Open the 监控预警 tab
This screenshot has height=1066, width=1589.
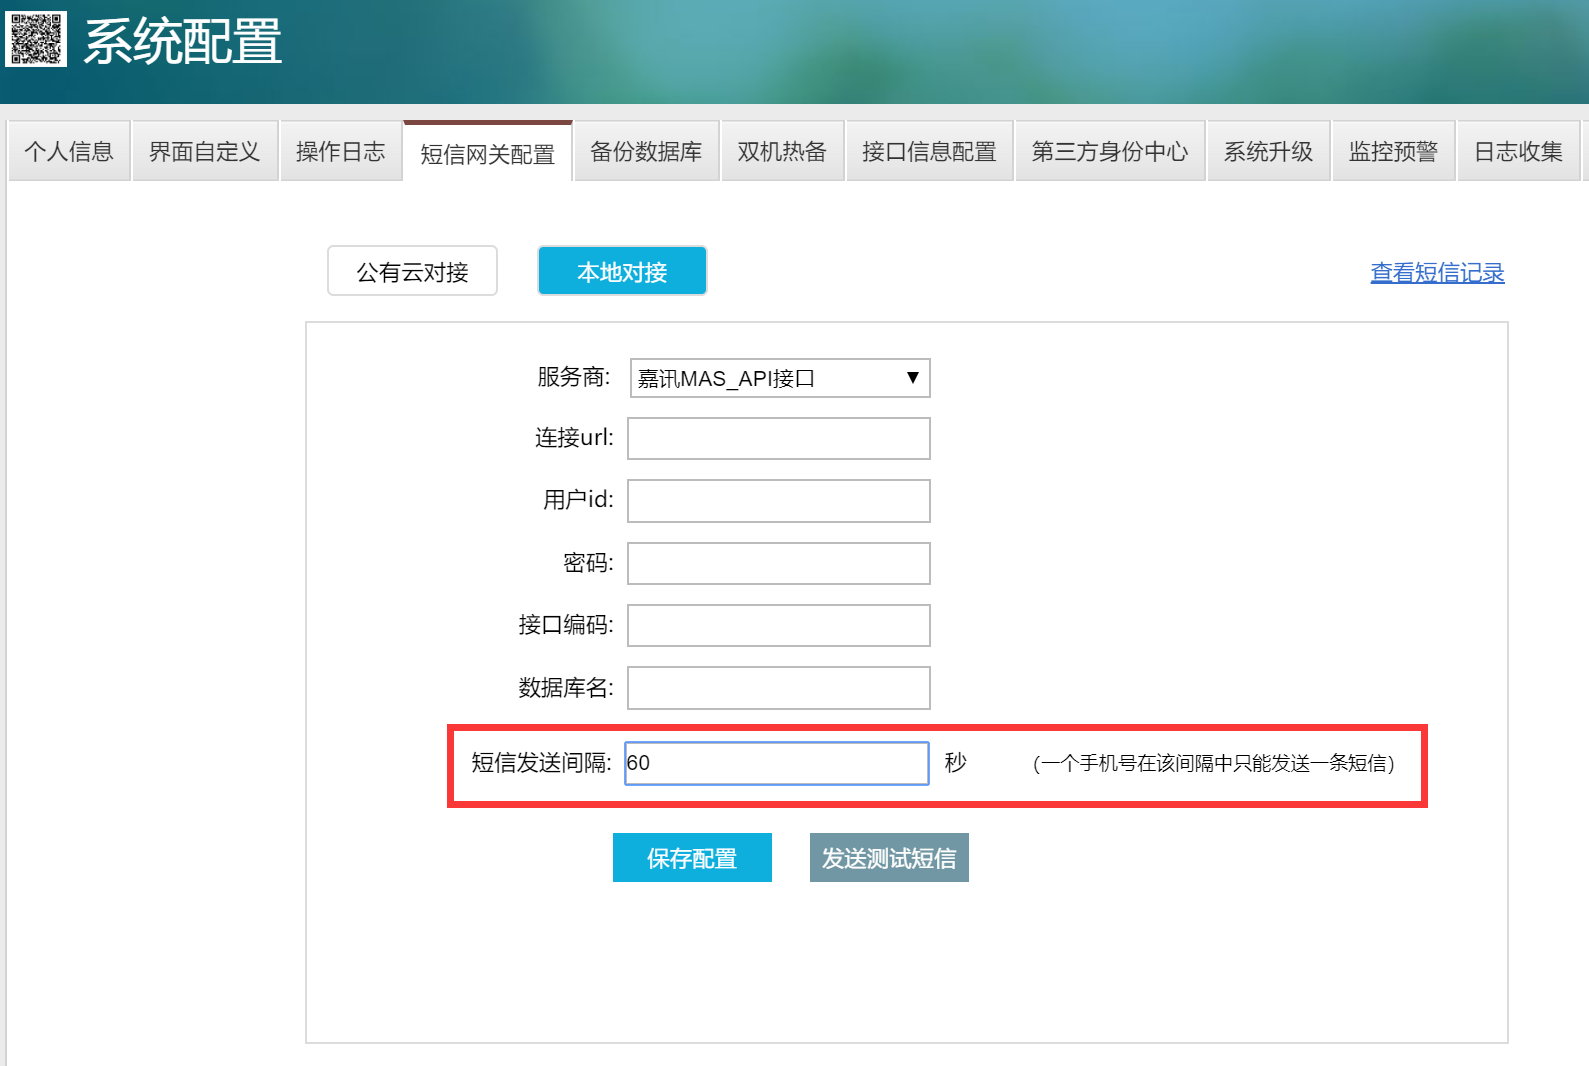(x=1393, y=151)
